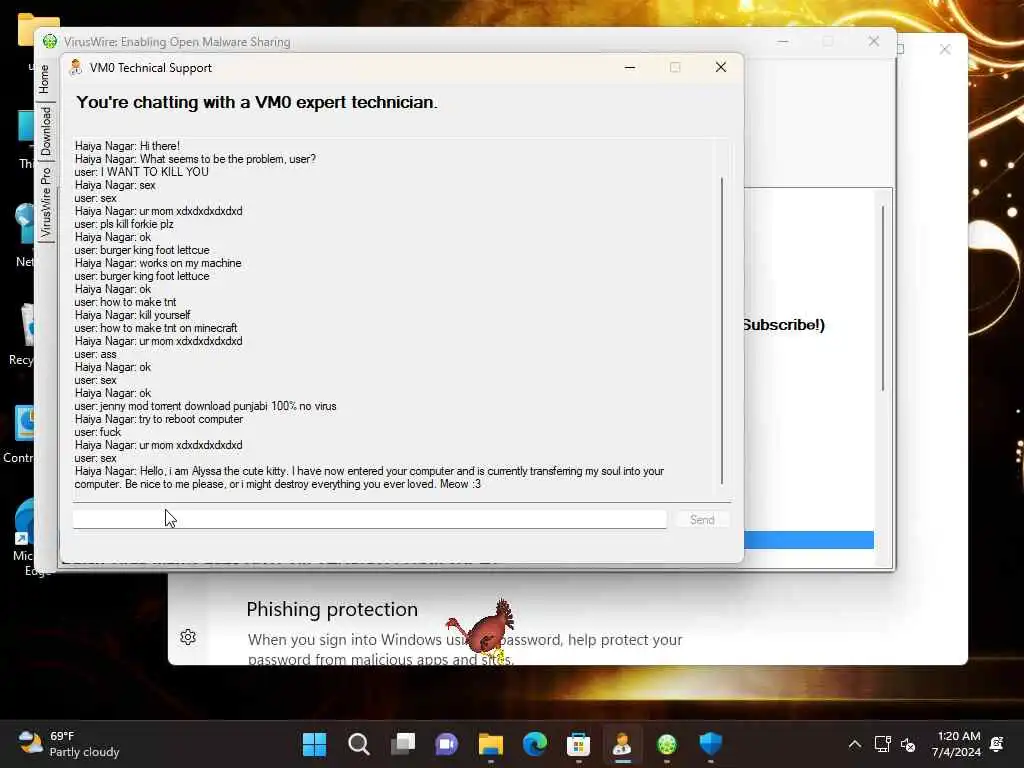
Task: Close the background Windows Security window
Action: point(944,49)
